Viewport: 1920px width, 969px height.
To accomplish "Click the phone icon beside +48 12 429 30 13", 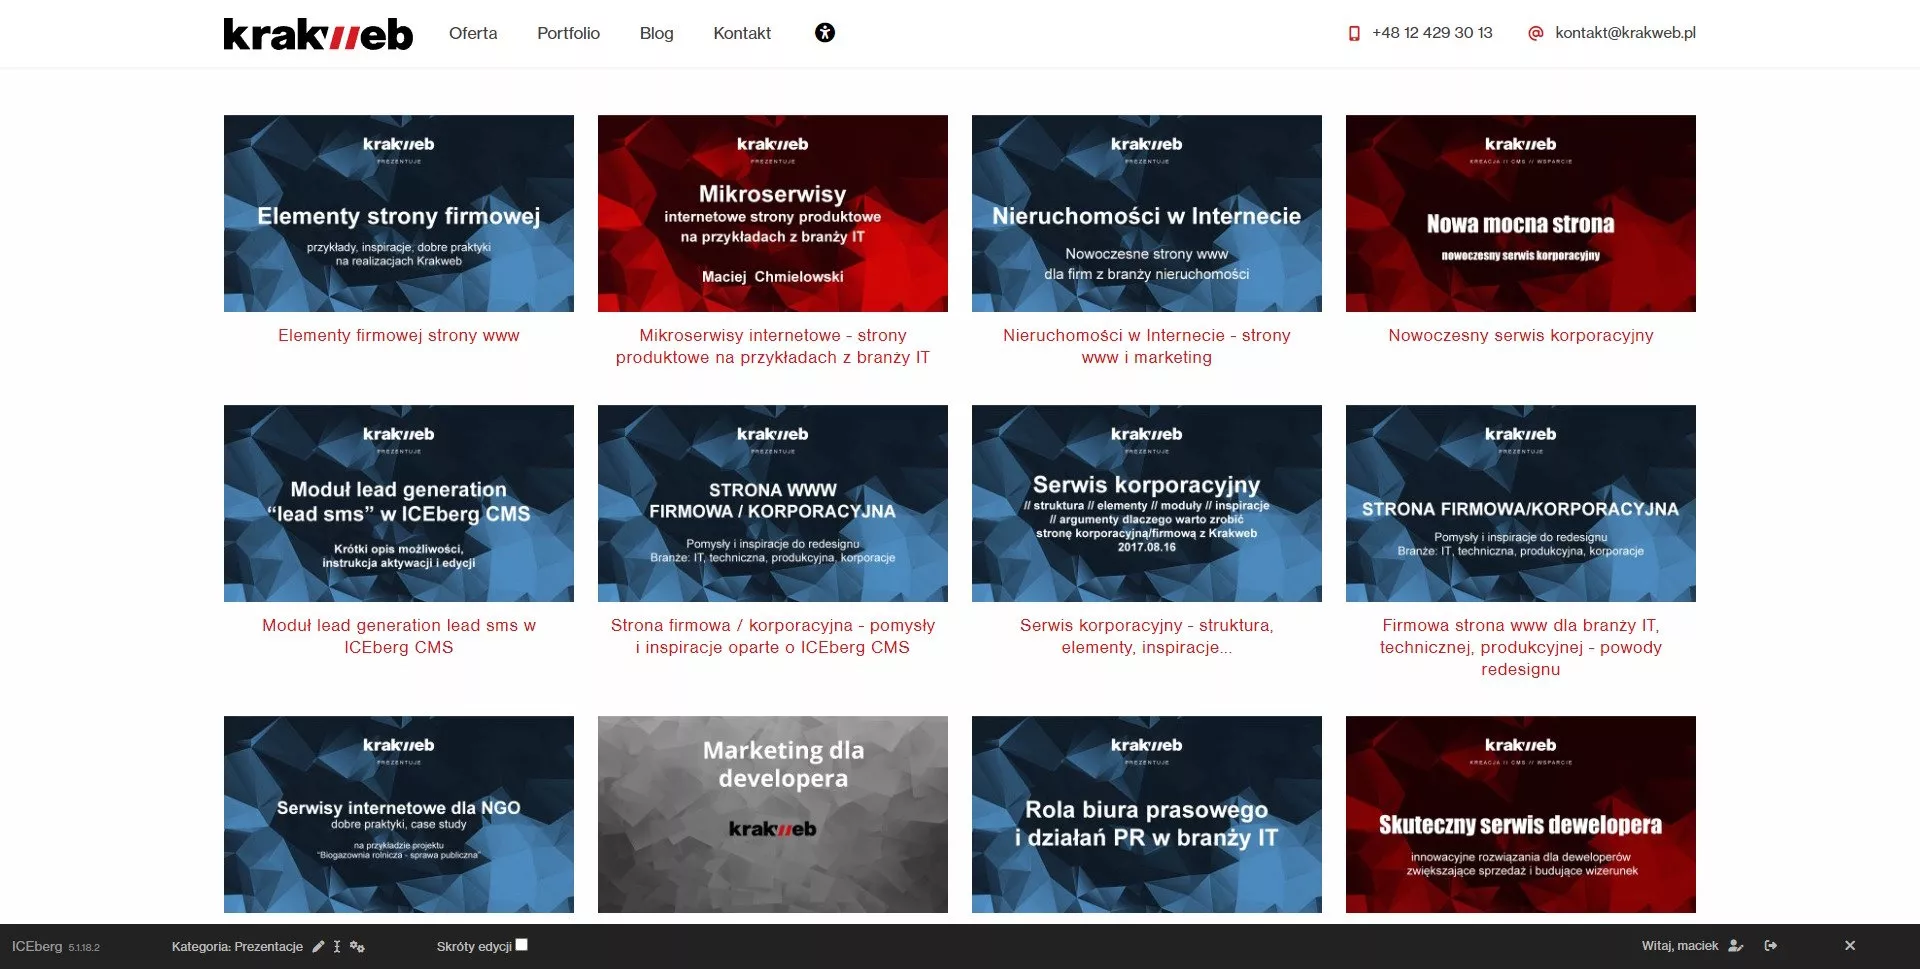I will click(x=1354, y=33).
